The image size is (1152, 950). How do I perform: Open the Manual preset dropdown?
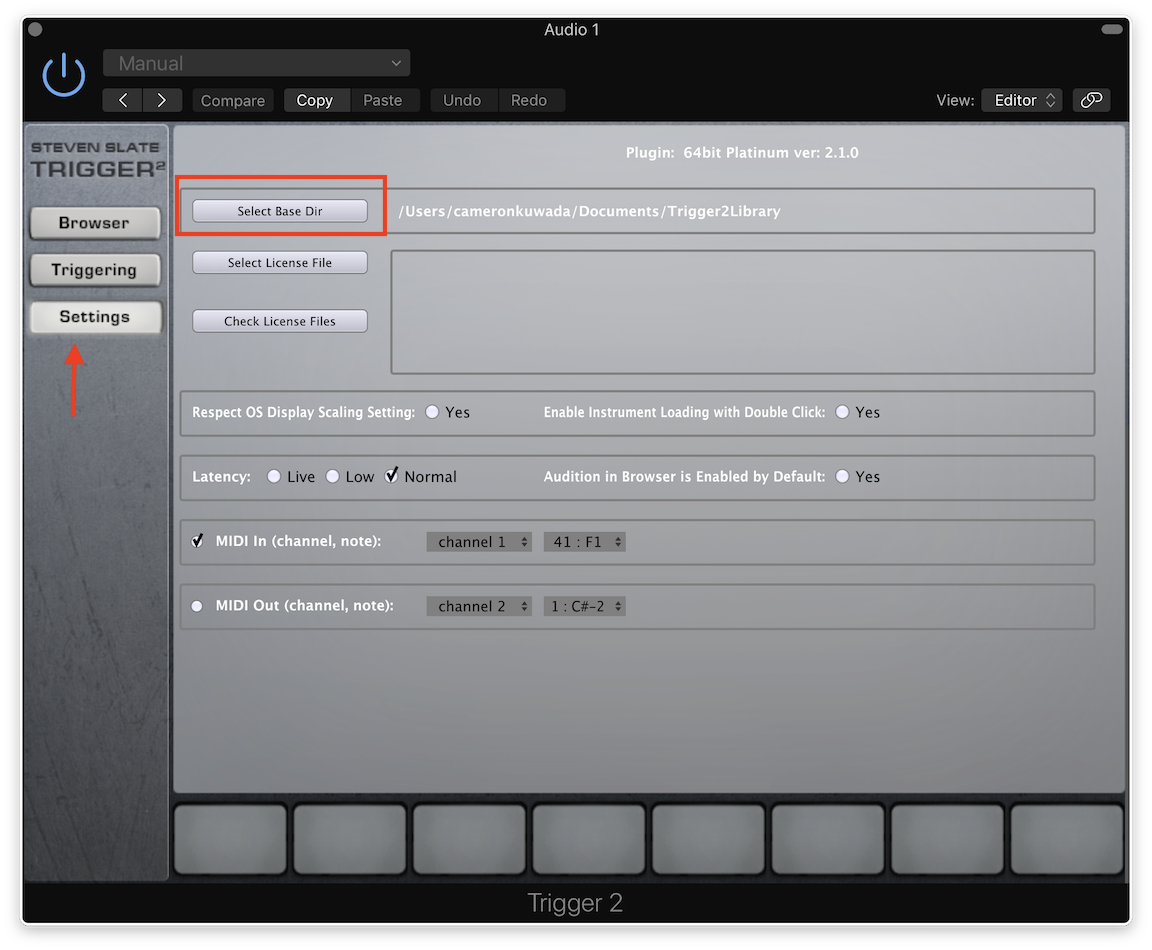click(256, 63)
